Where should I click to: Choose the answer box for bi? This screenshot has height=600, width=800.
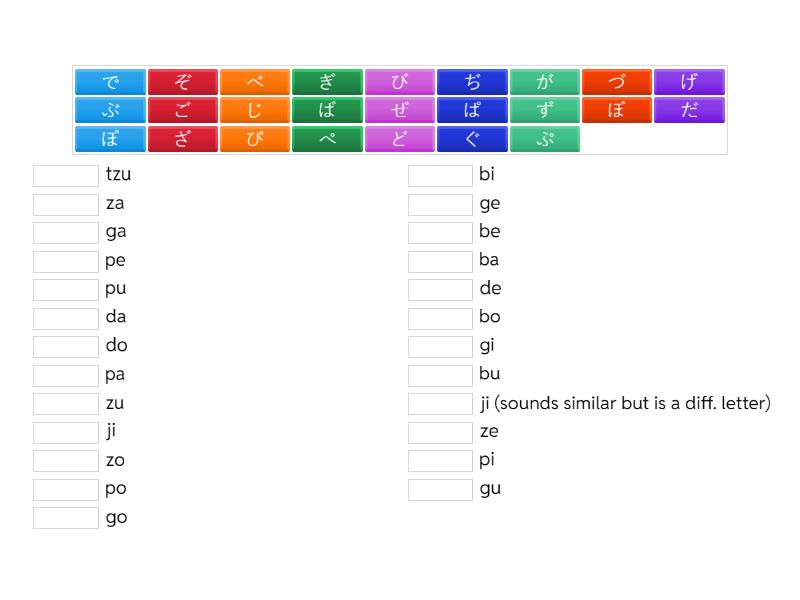click(440, 176)
